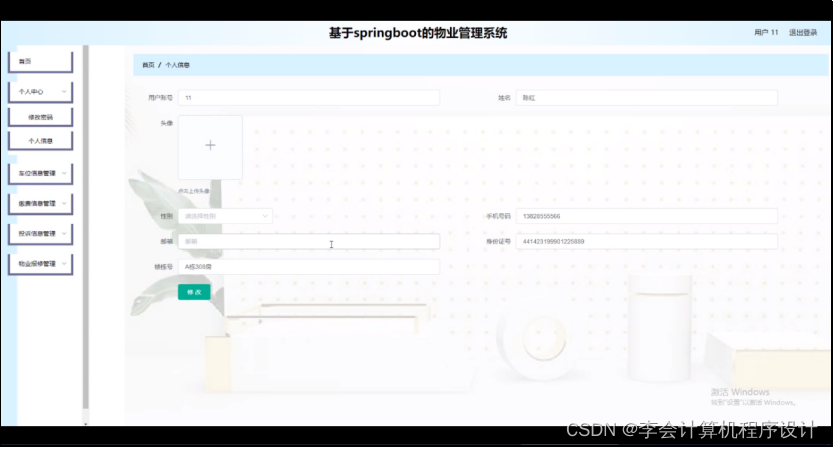Screen dimensions: 834x449
Task: Click the 楼栋号 building number field
Action: point(309,267)
